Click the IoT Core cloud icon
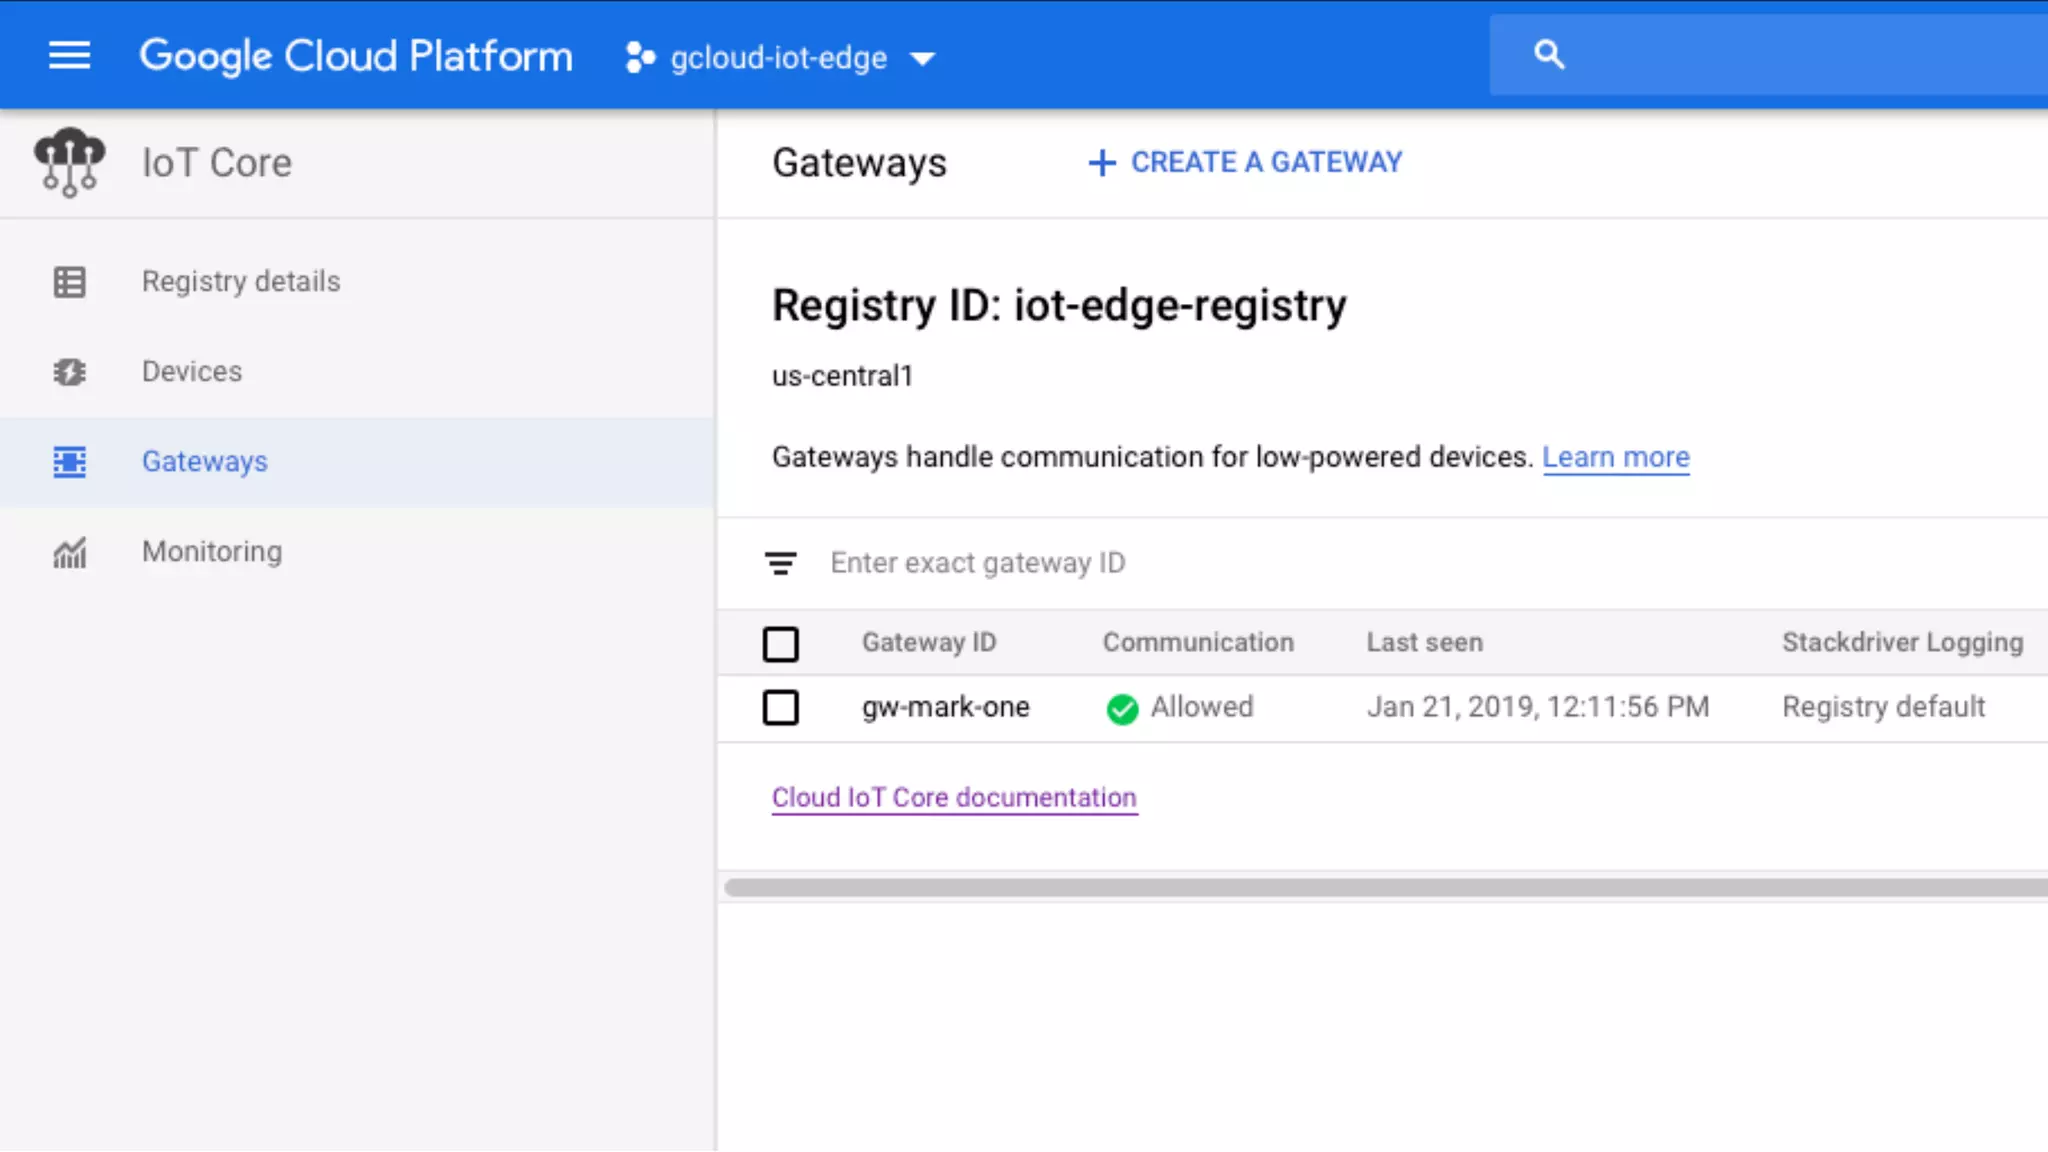This screenshot has width=2048, height=1152. (x=69, y=162)
